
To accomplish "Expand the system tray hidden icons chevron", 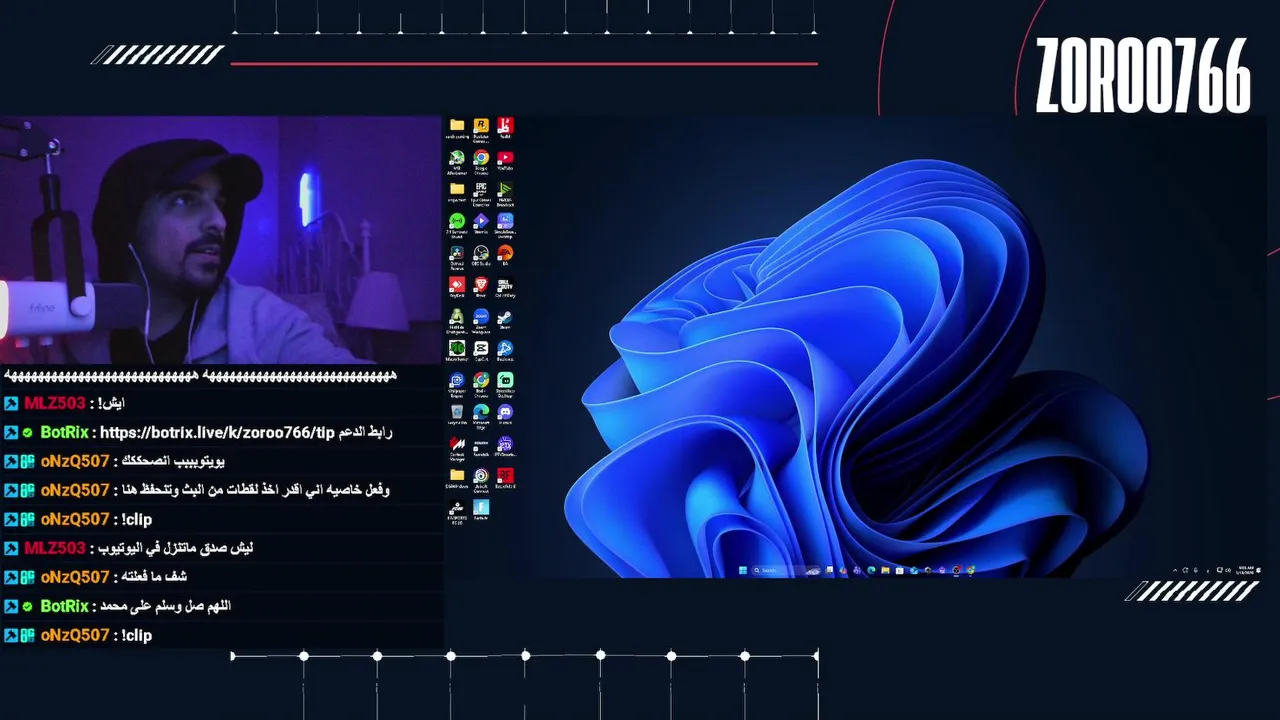I will click(x=1175, y=570).
